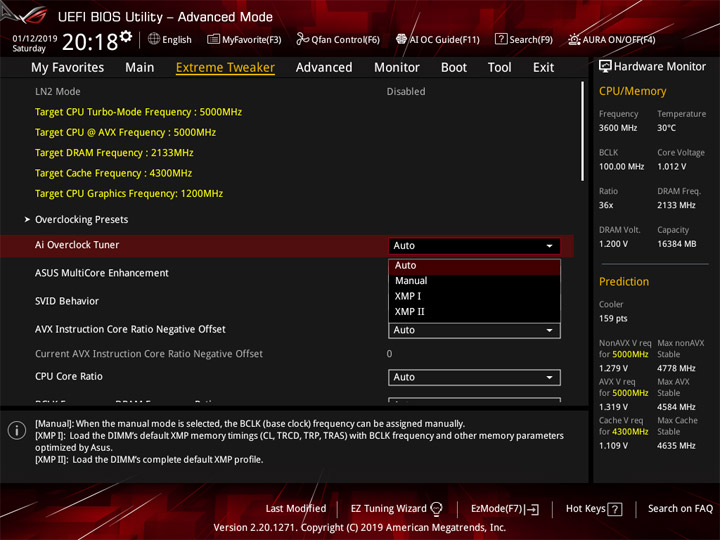Click the settings list scrollbar
Image resolution: width=720 pixels, height=540 pixels.
(x=582, y=131)
